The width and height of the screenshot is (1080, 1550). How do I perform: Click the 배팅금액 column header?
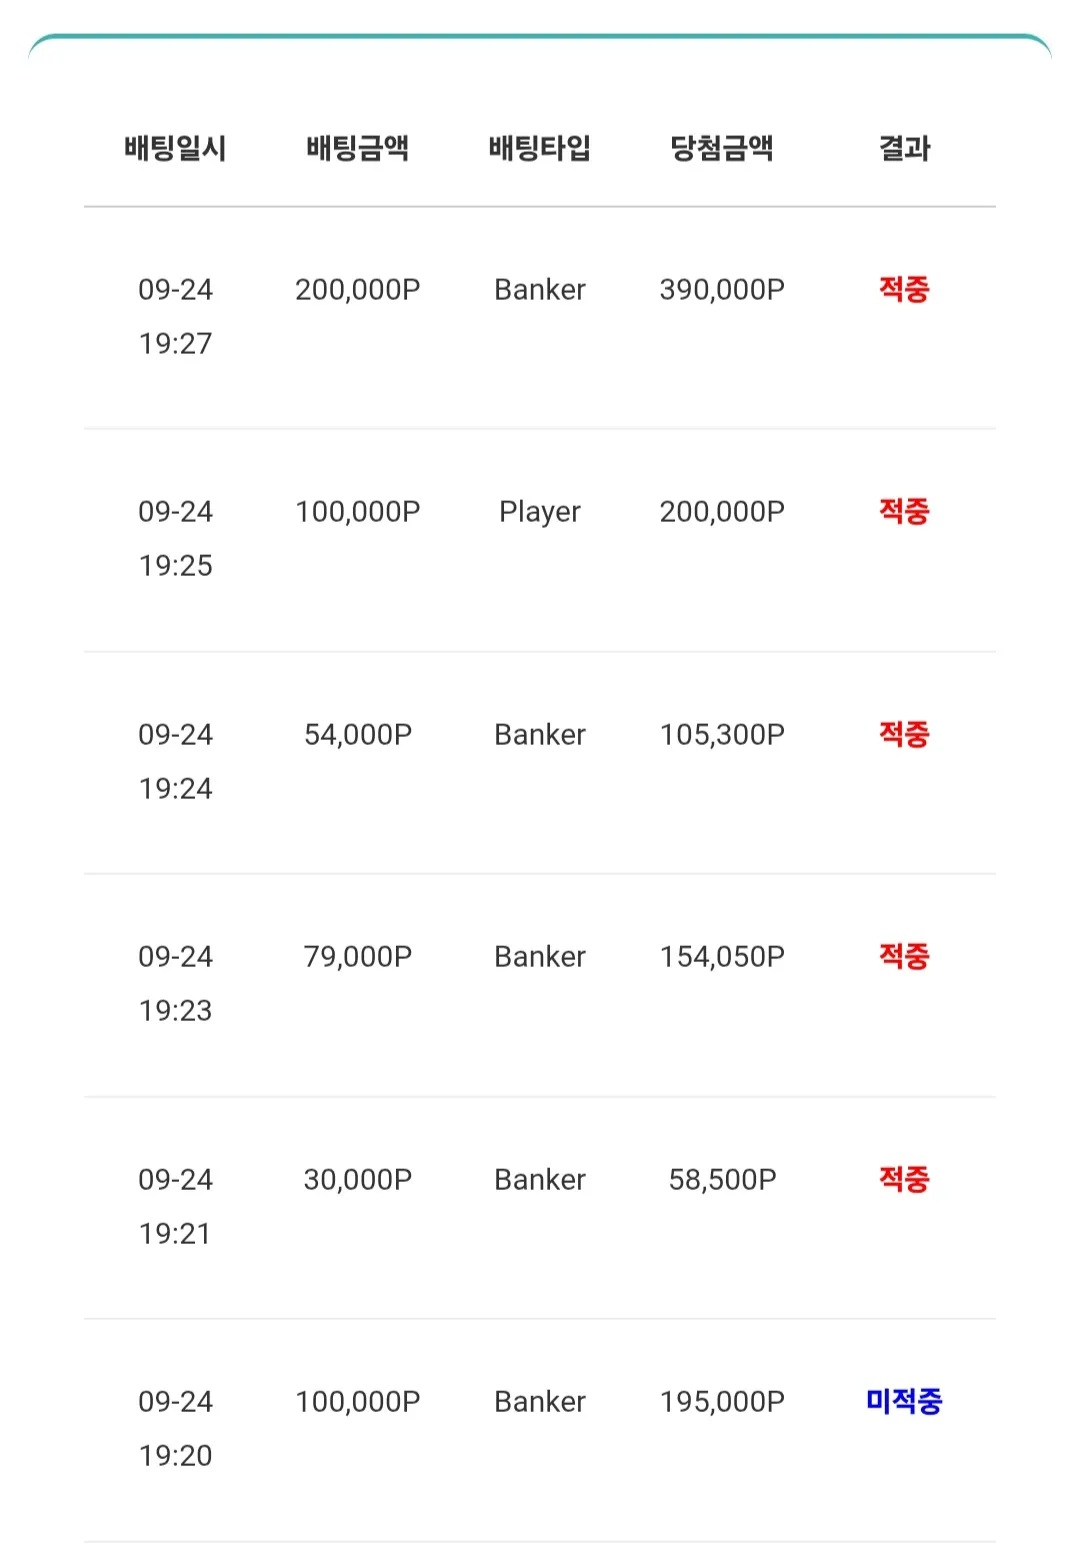click(x=358, y=148)
